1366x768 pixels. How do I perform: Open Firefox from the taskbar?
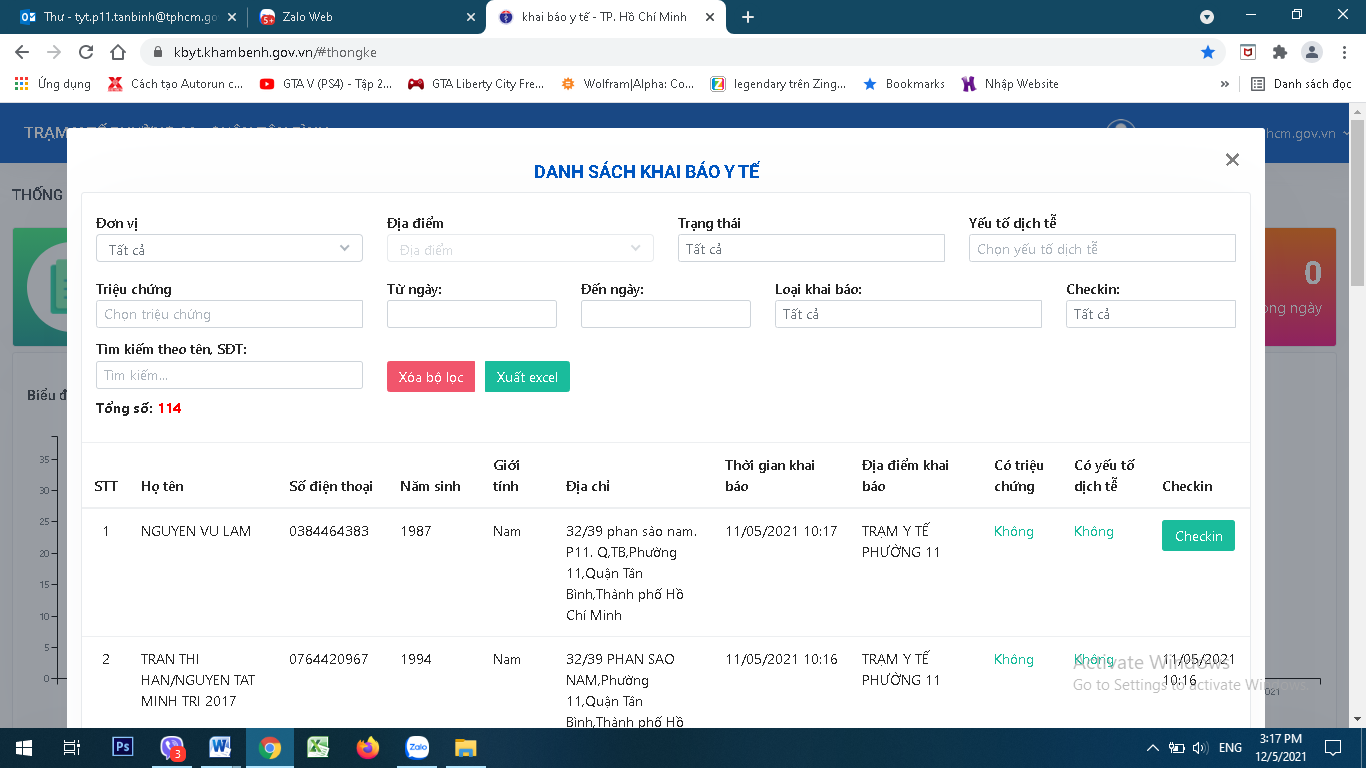[x=368, y=747]
